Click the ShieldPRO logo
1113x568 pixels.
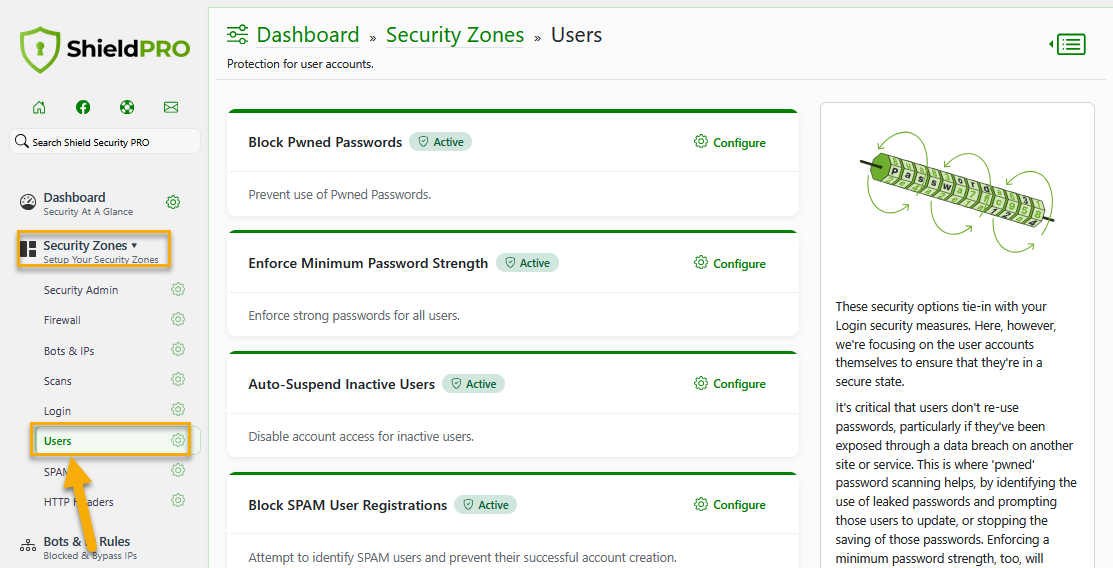click(105, 49)
